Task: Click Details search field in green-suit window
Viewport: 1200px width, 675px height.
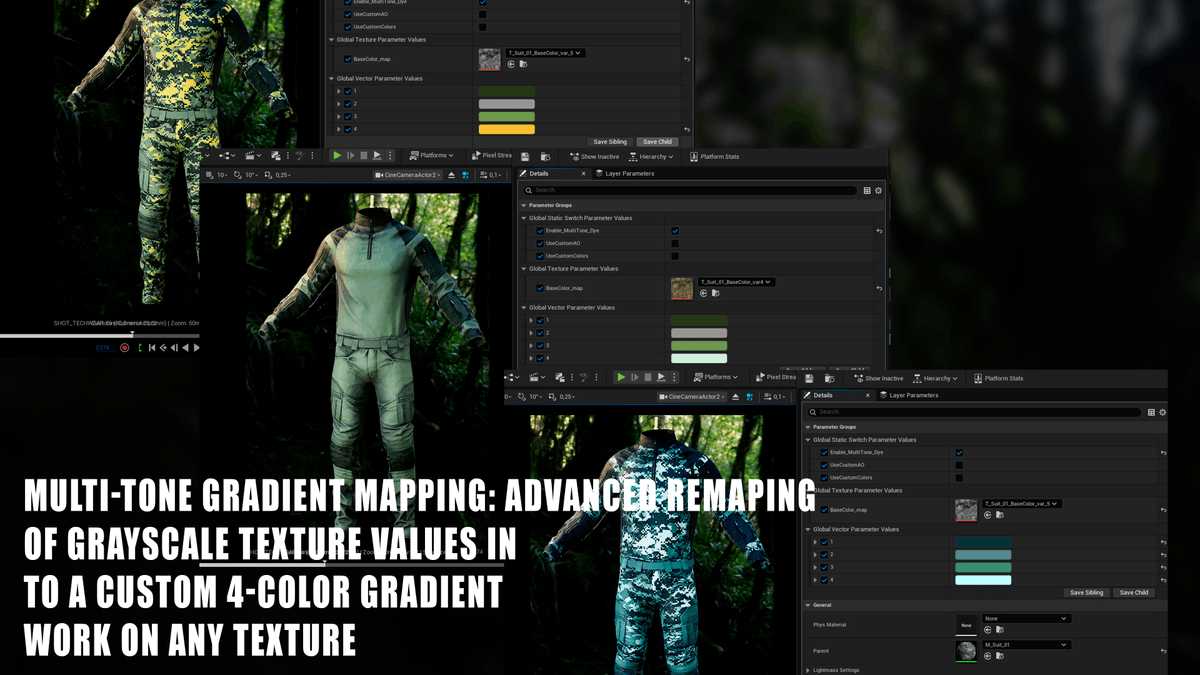Action: pyautogui.click(x=690, y=190)
